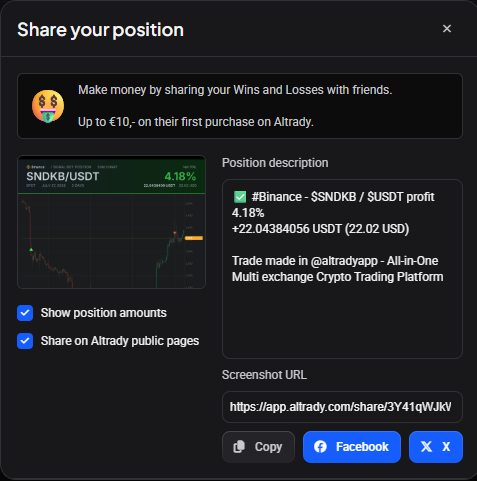
Task: Click the 4.18% profit figure in the preview
Action: coord(180,176)
